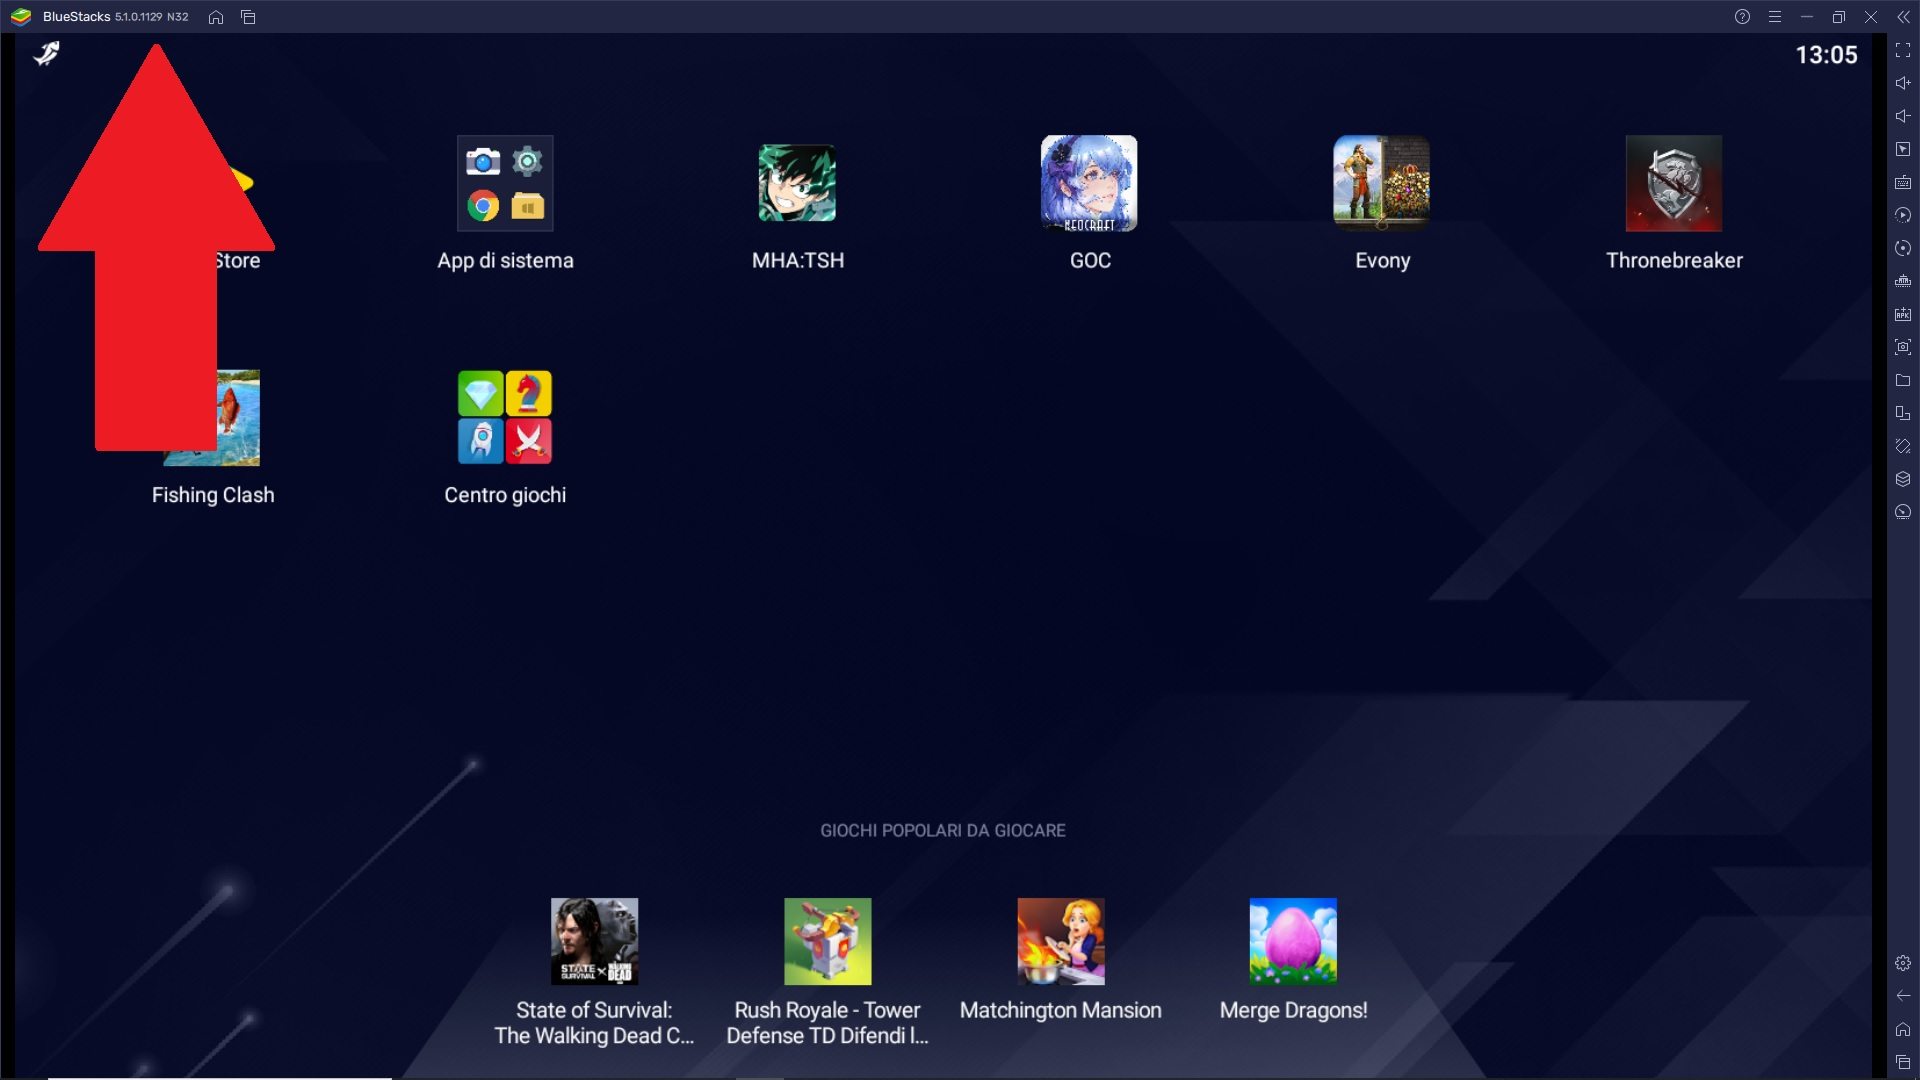Click the rocket icon in status bar

[x=47, y=53]
